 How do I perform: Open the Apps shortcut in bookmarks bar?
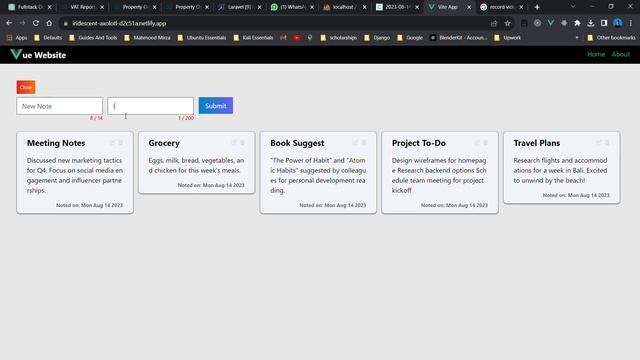tap(17, 38)
